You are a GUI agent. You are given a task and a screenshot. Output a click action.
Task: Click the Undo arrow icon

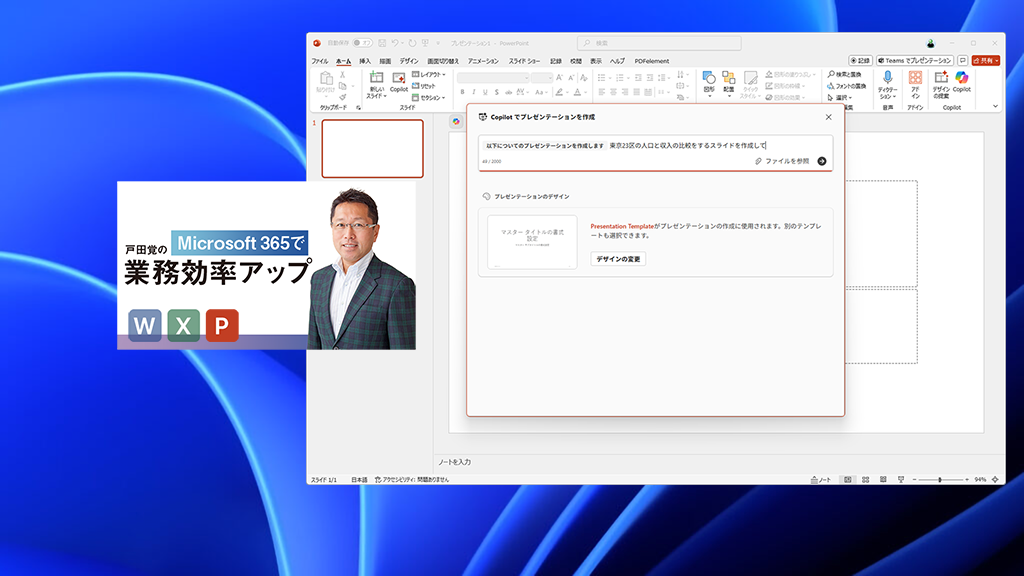(395, 43)
